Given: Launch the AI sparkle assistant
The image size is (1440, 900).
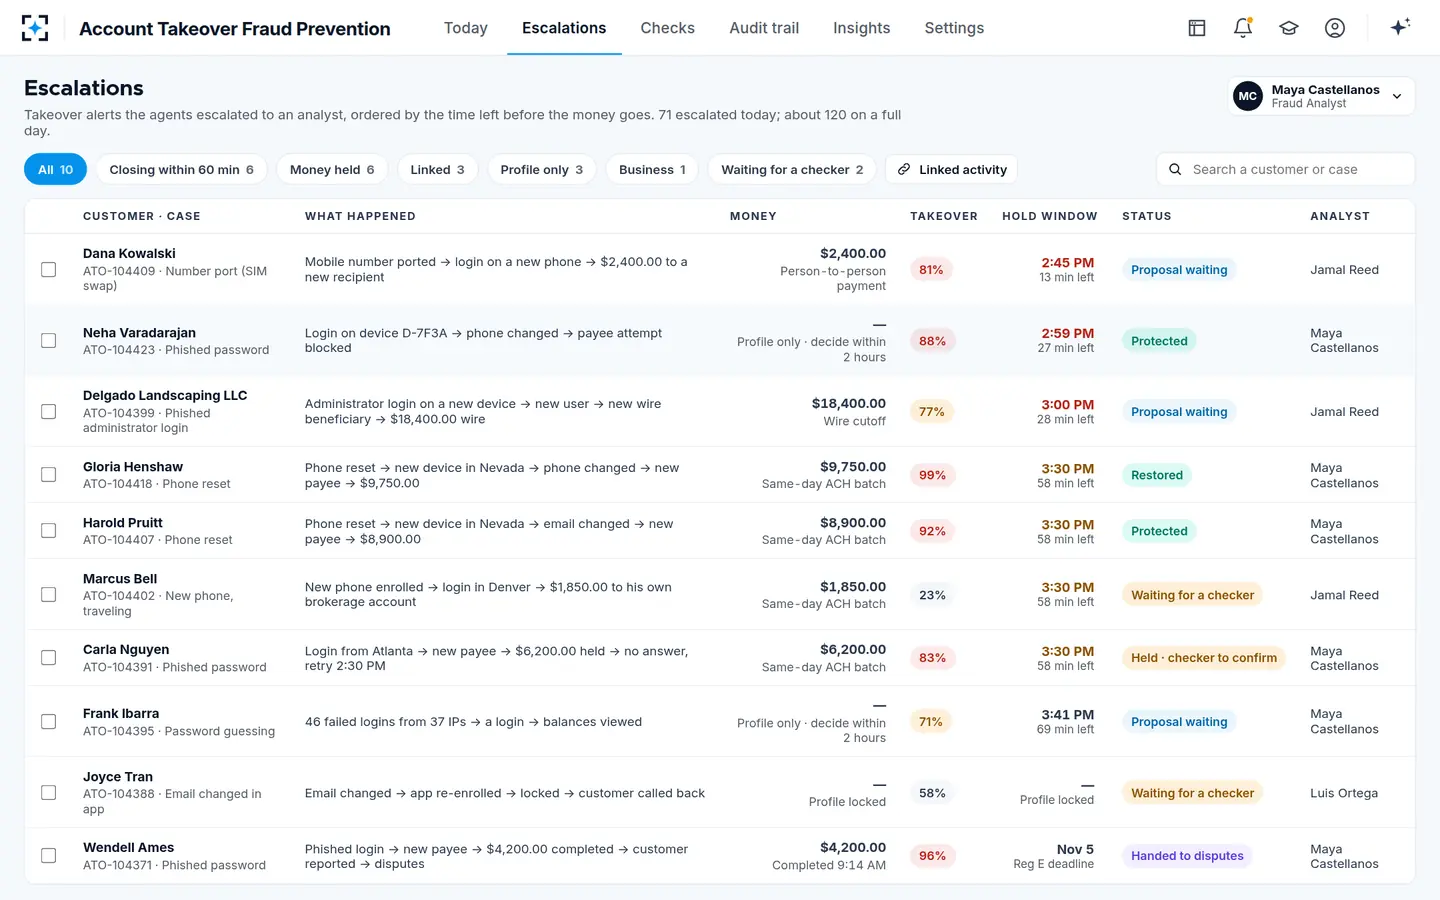Looking at the screenshot, I should (1400, 27).
